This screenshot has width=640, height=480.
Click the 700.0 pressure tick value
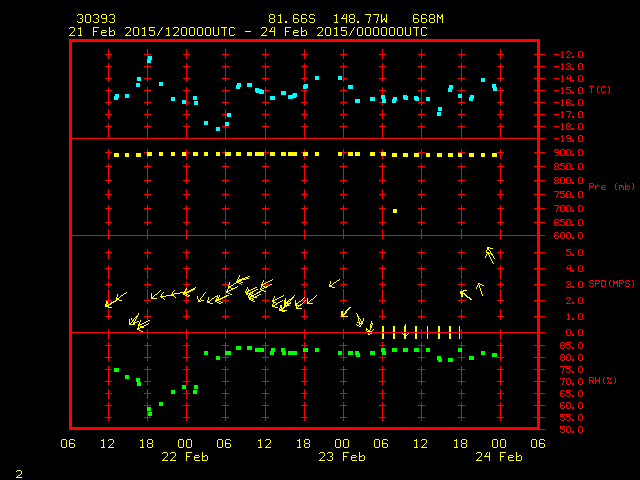point(568,209)
